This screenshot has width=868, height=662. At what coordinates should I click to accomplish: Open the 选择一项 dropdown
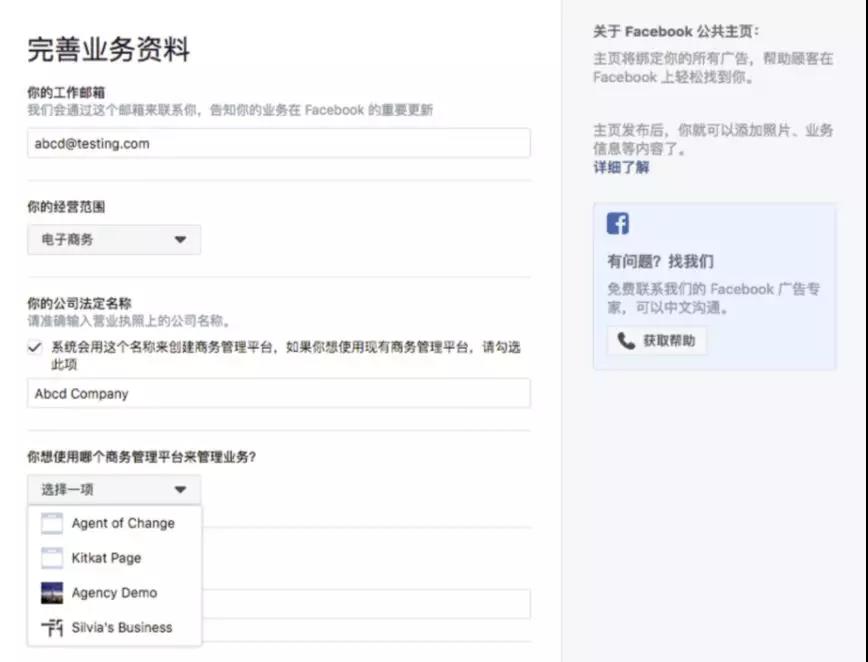point(114,489)
